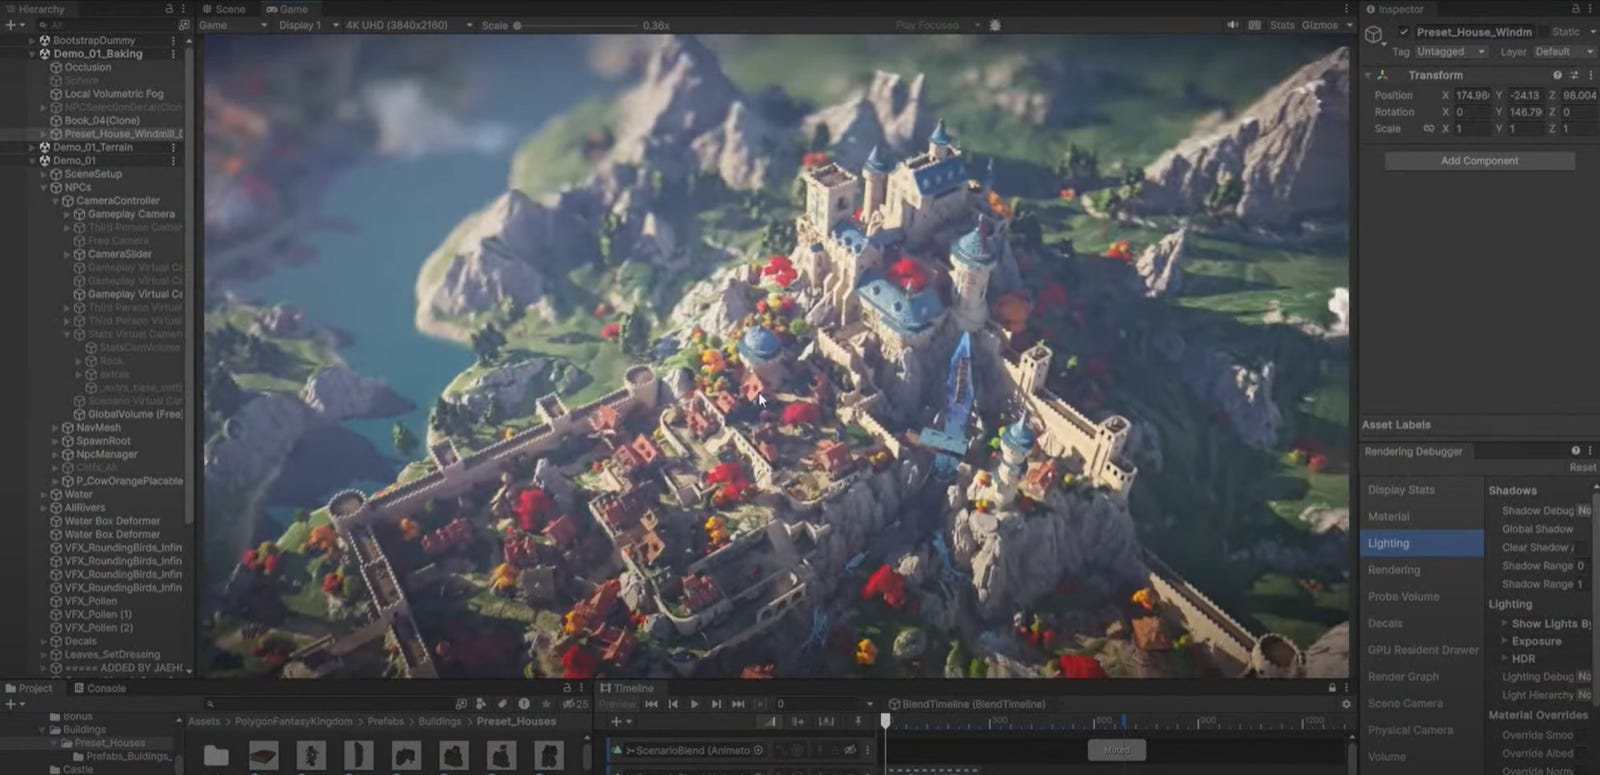Expand the NavMesh hierarchy item

(56, 428)
